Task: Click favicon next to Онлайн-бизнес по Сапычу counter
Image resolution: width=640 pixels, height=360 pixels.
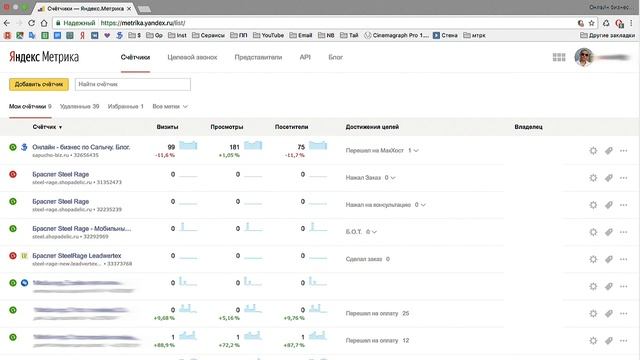Action: [24, 147]
